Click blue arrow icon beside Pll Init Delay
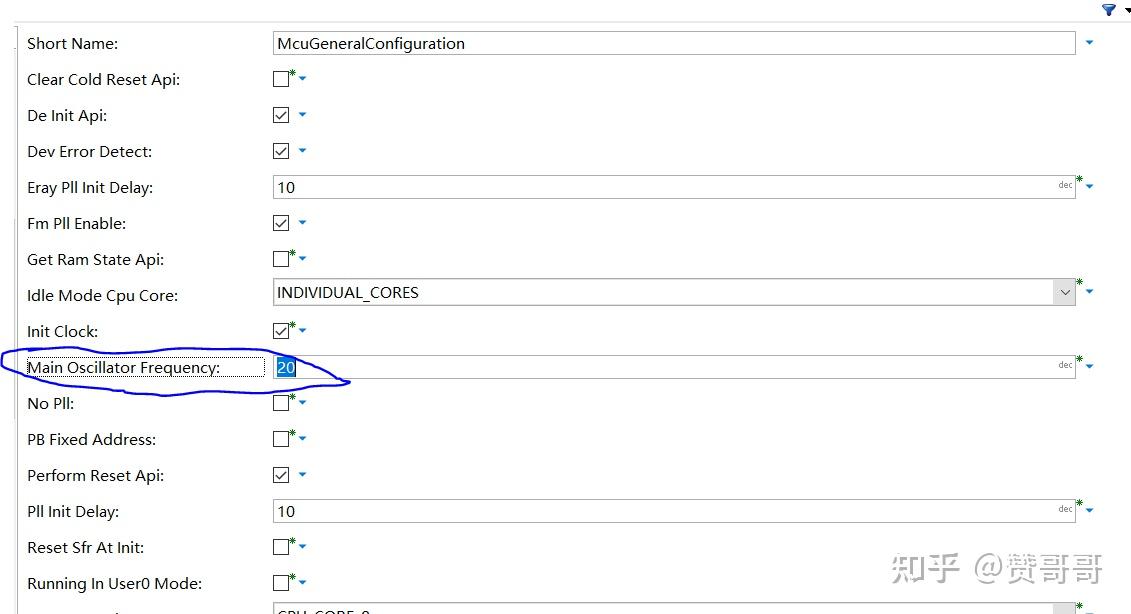Image resolution: width=1131 pixels, height=614 pixels. 1089,511
